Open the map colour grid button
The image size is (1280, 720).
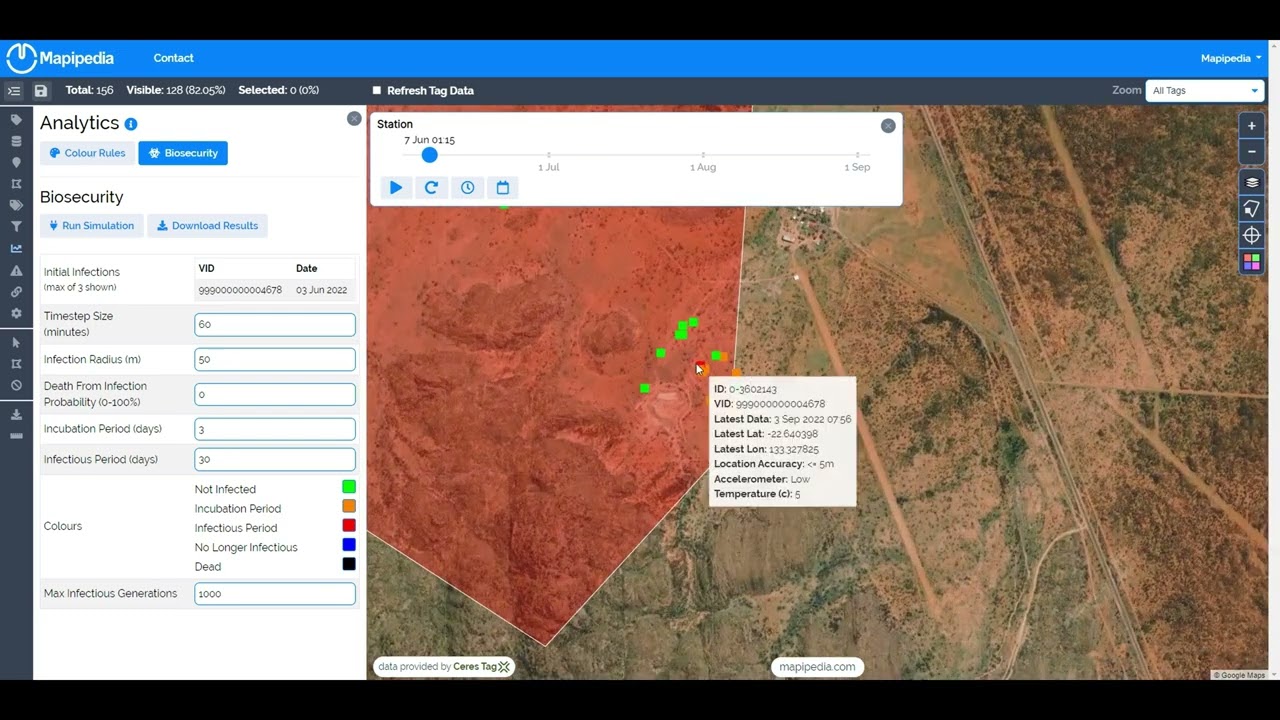1251,262
